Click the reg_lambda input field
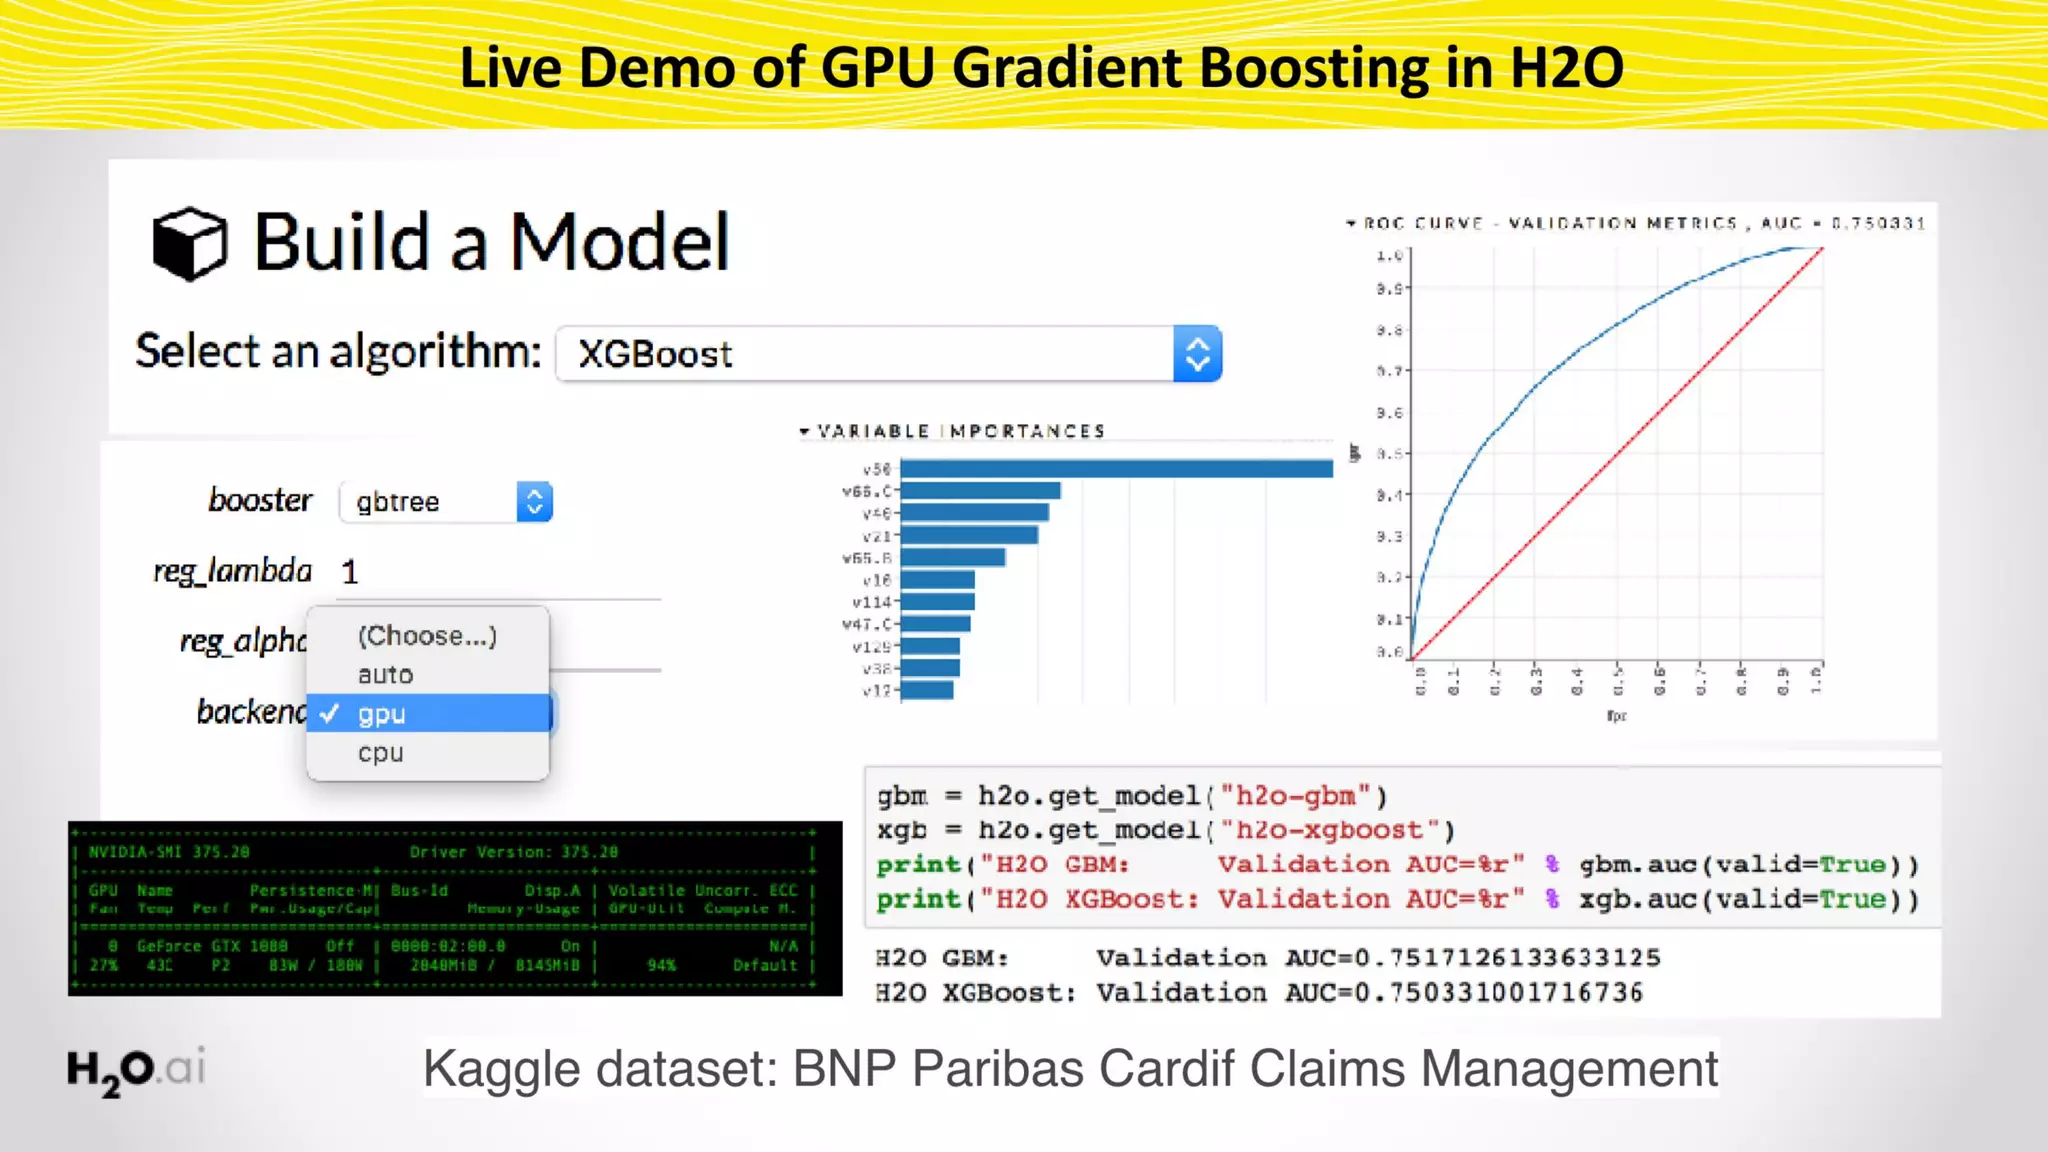The image size is (2048, 1152). point(500,572)
